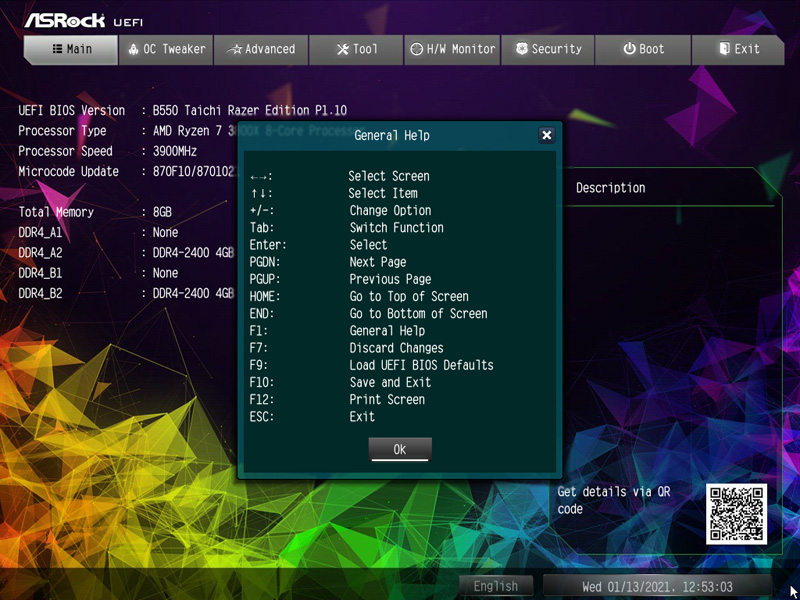800x600 pixels.
Task: Click the DDR4_B1 slot row
Action: [98, 273]
